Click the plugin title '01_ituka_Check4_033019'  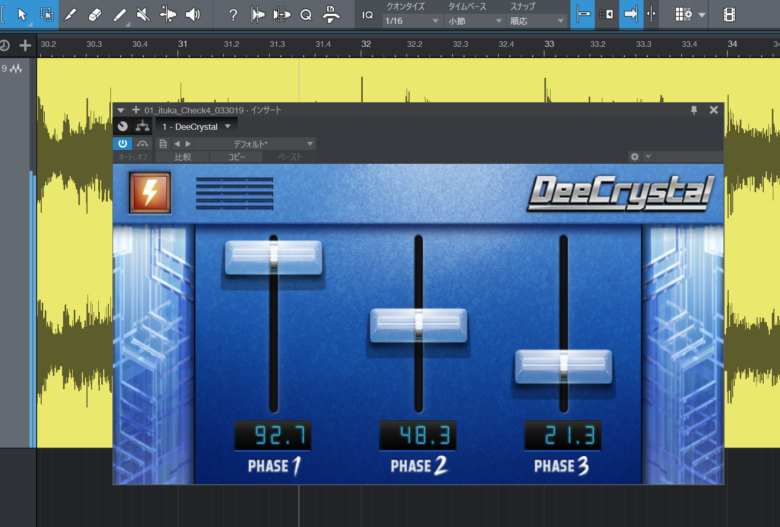pos(194,110)
